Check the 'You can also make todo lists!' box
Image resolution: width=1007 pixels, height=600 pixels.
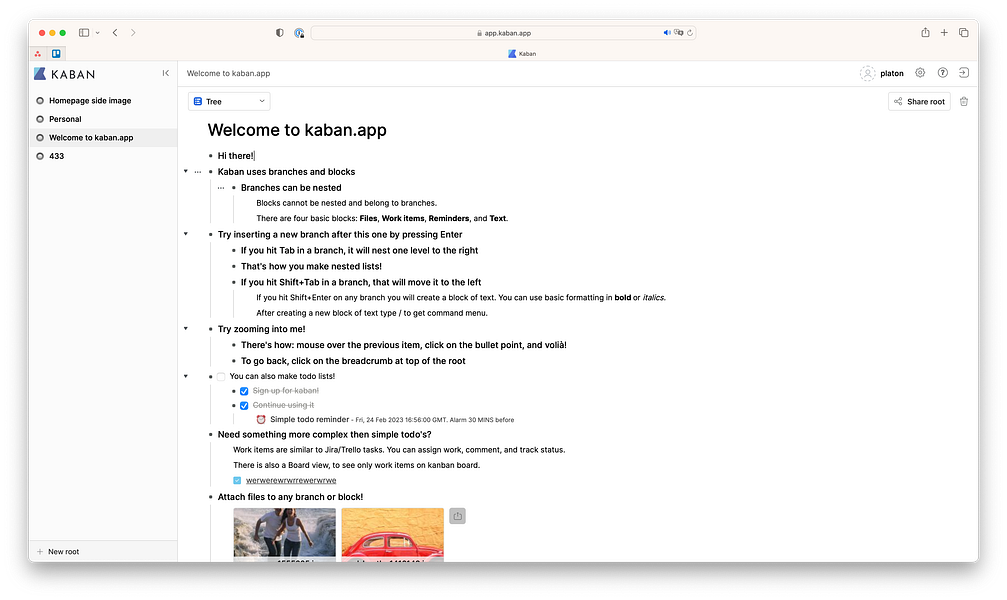(x=221, y=376)
